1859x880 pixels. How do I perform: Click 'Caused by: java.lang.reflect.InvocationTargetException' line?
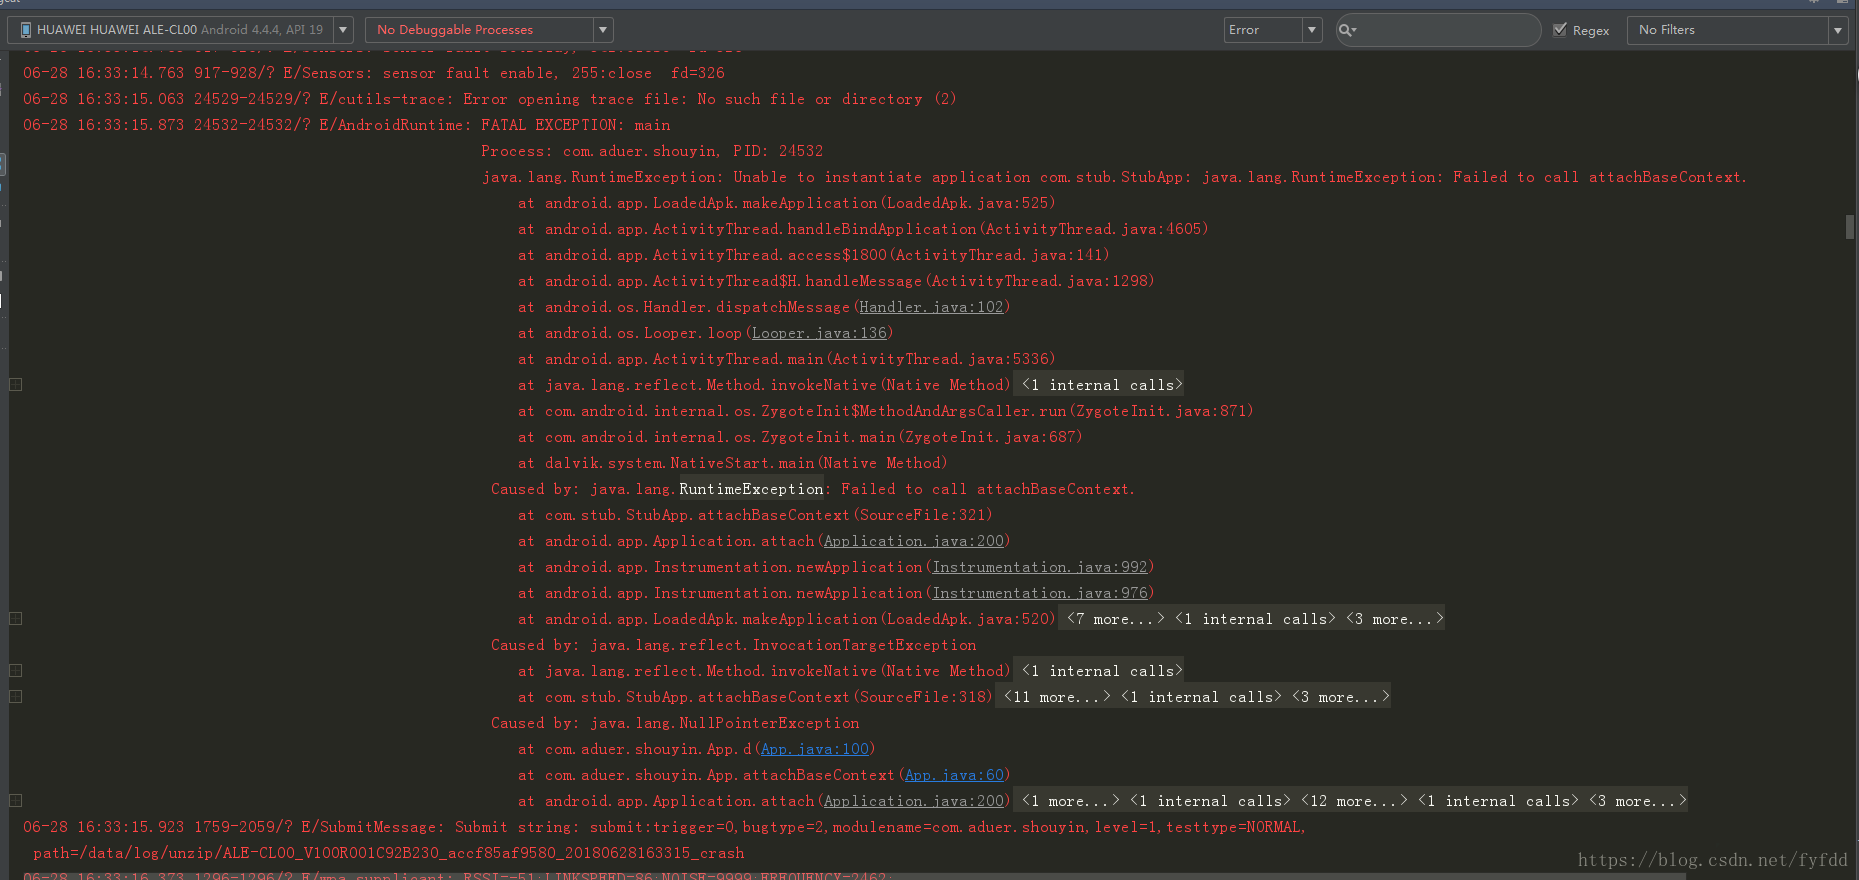coord(733,645)
